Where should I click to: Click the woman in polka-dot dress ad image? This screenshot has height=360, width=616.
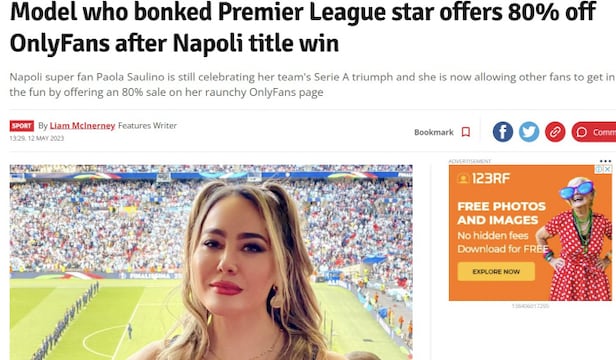pos(574,239)
